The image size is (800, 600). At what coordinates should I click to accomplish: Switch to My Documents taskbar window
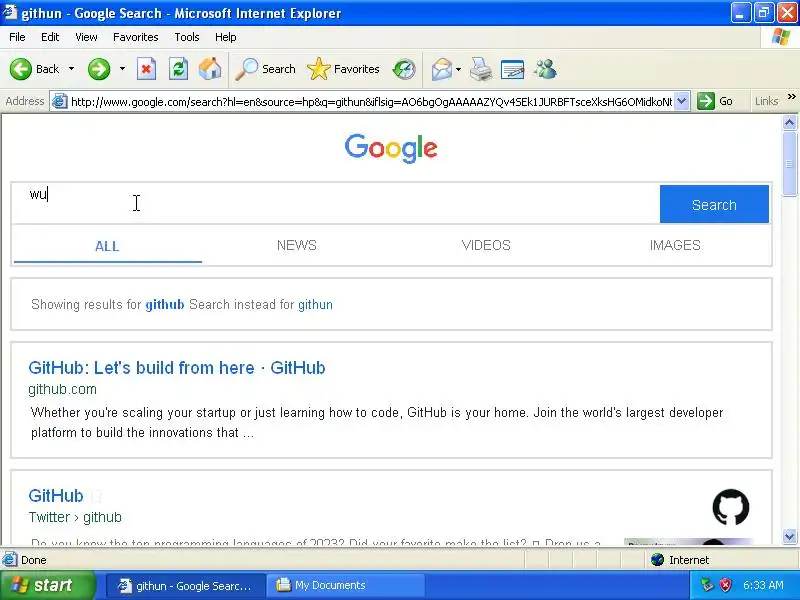point(346,585)
